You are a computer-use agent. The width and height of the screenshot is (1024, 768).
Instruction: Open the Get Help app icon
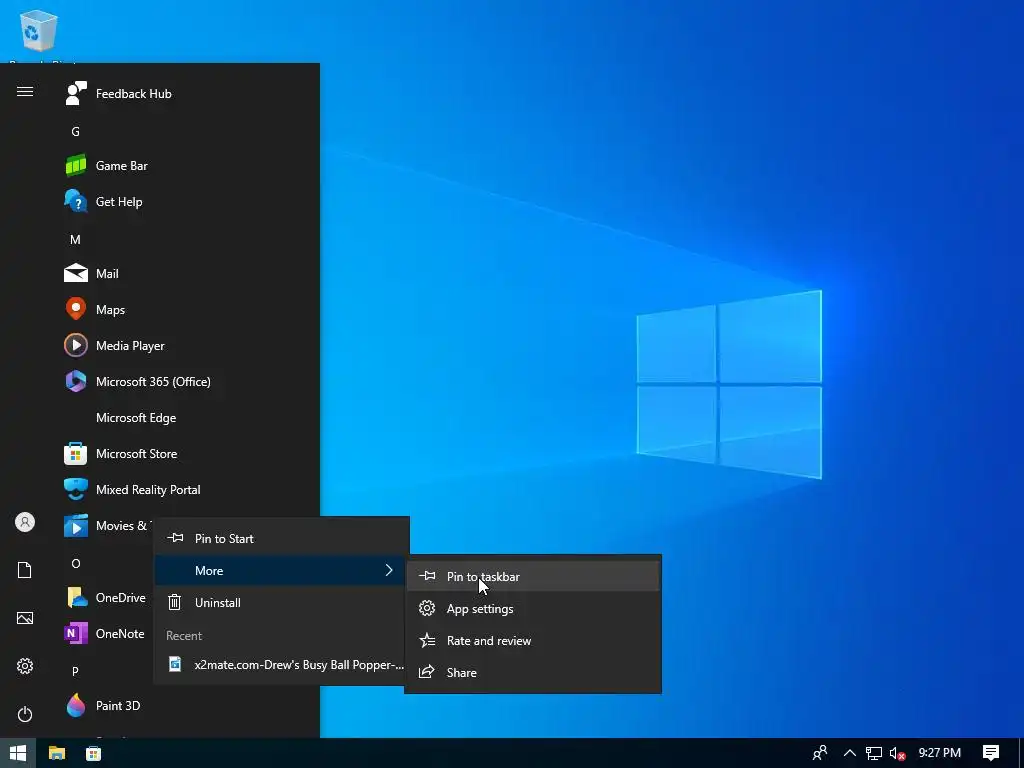pyautogui.click(x=76, y=202)
